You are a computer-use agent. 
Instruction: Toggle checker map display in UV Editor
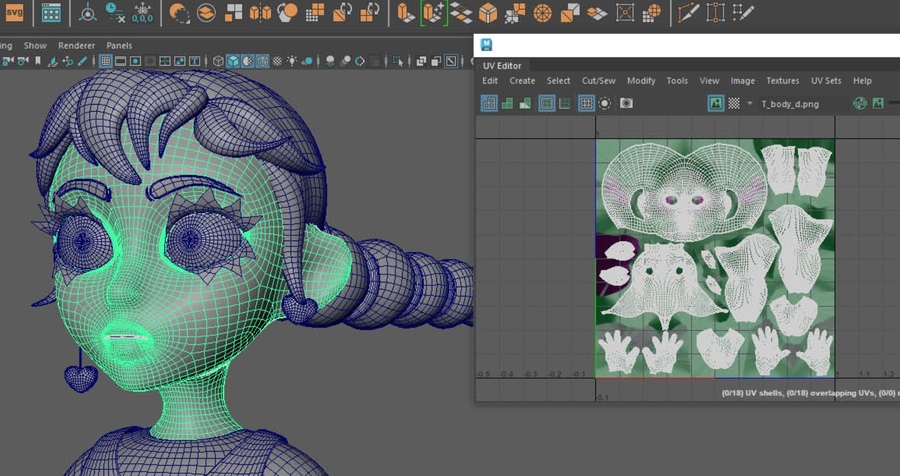tap(734, 103)
